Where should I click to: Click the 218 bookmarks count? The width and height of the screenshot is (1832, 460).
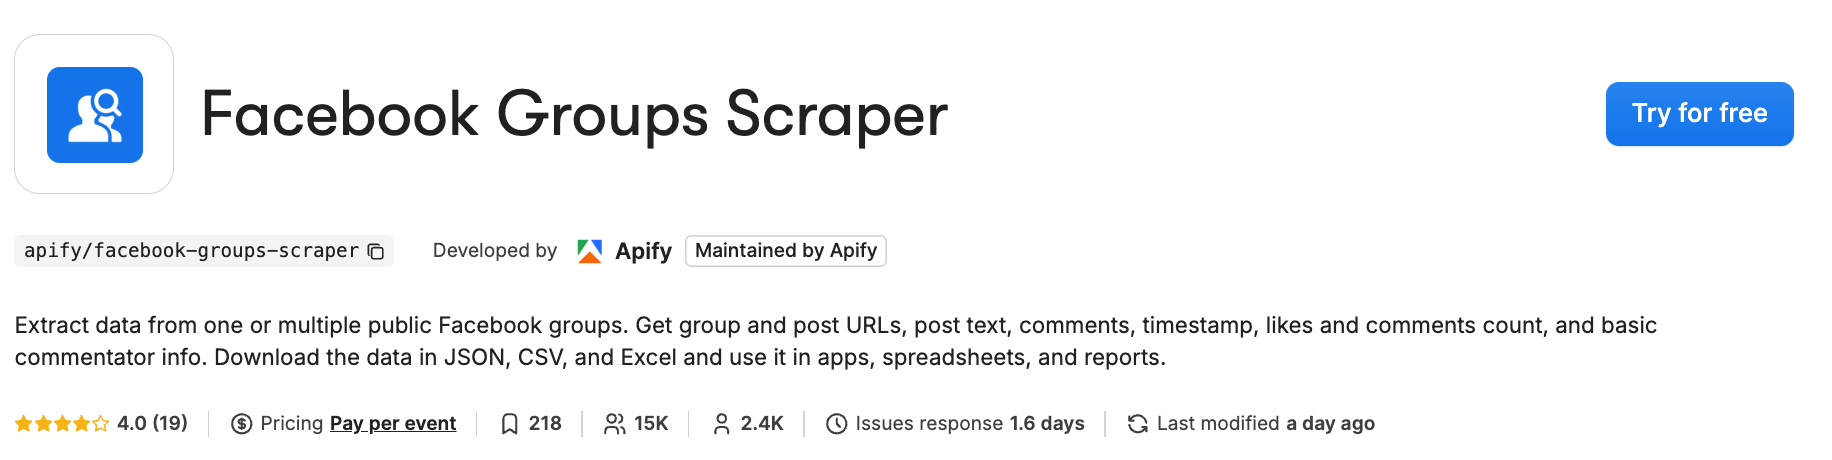[545, 424]
